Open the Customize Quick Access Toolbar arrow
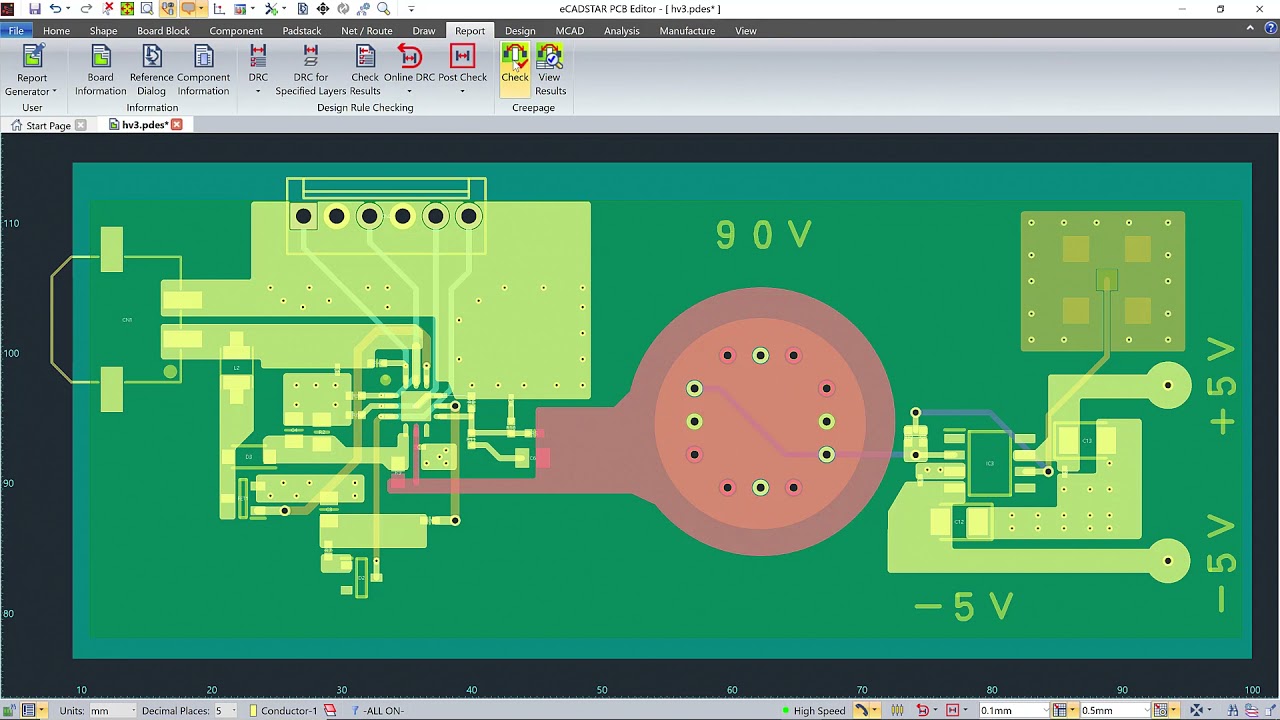The height and width of the screenshot is (720, 1280). point(411,9)
